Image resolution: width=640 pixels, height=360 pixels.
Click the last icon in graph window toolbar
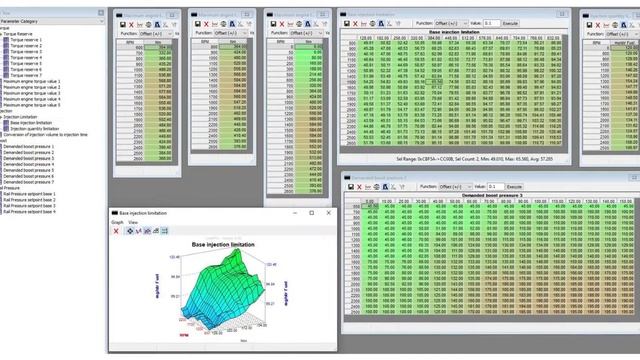click(x=164, y=231)
